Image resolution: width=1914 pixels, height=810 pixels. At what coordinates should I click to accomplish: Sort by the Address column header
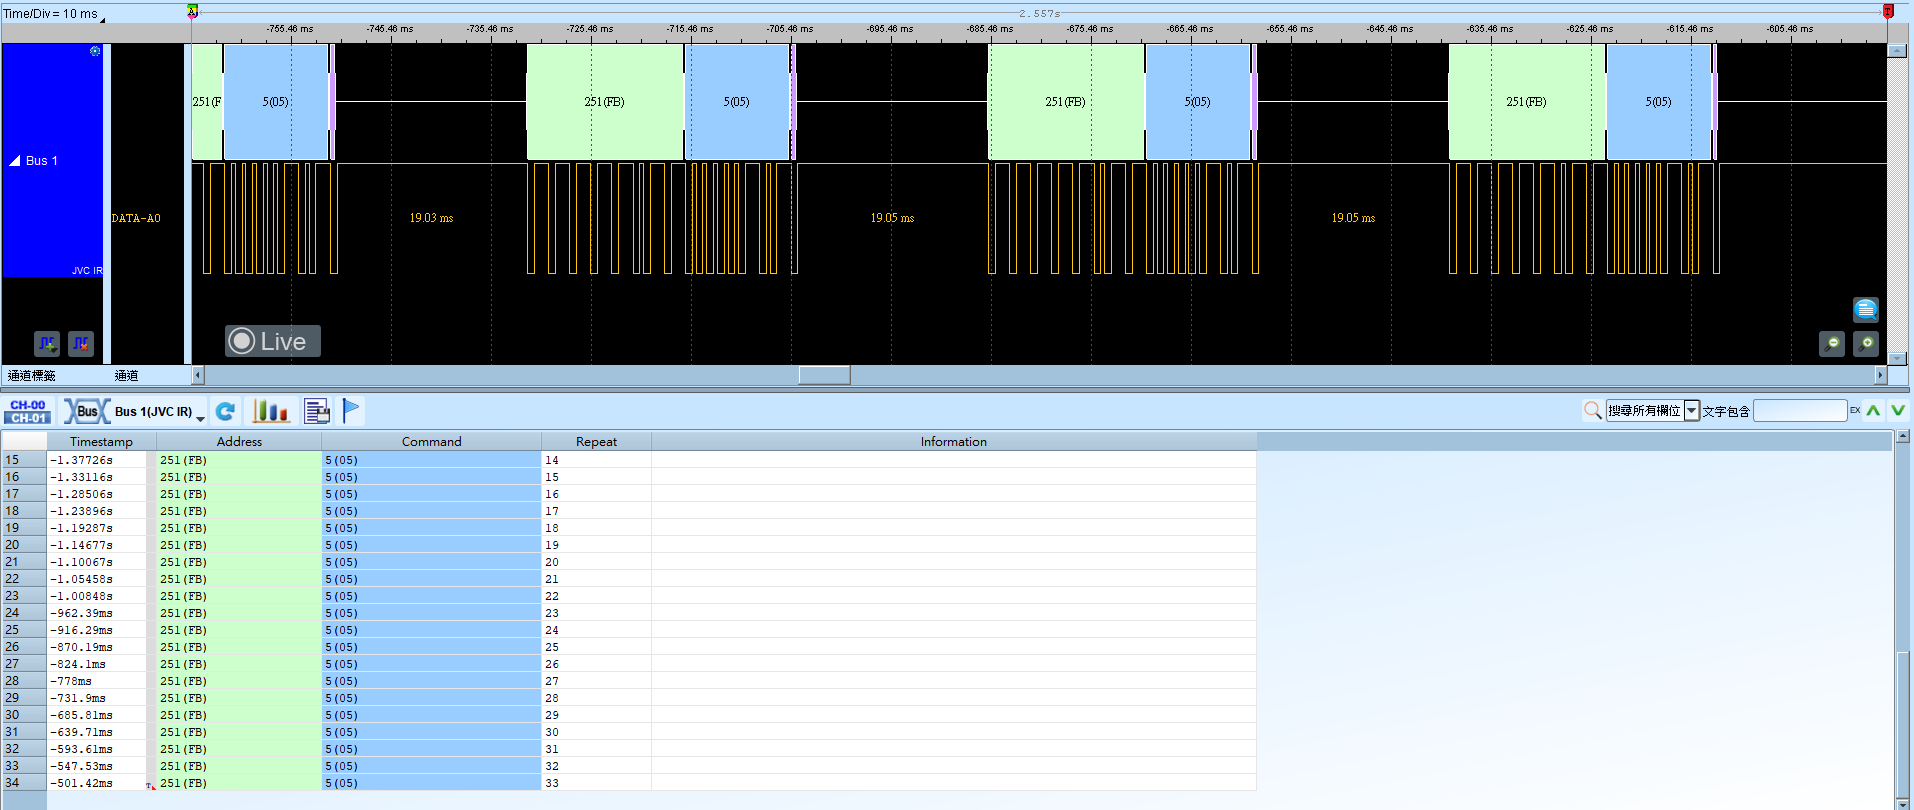click(239, 441)
